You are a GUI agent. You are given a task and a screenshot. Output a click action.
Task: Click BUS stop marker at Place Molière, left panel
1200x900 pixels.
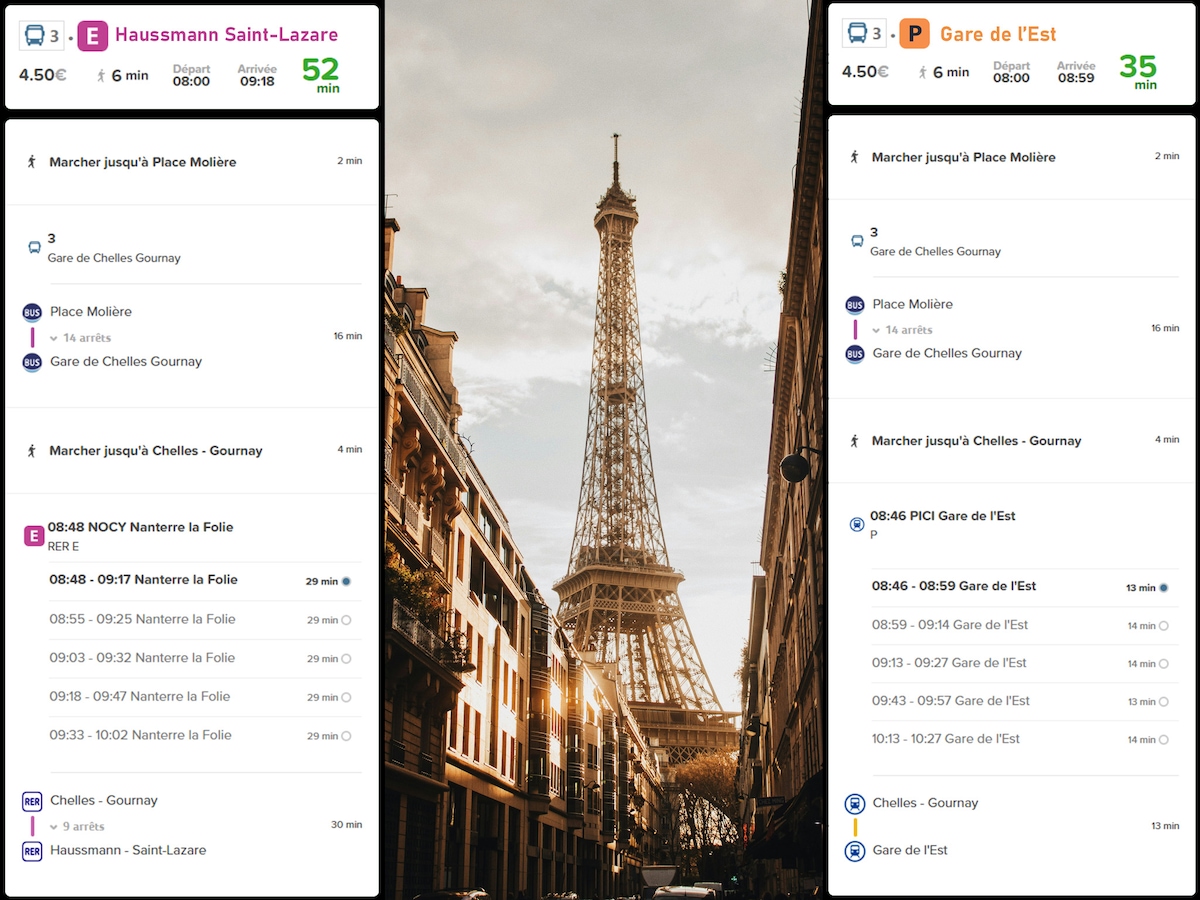[32, 312]
